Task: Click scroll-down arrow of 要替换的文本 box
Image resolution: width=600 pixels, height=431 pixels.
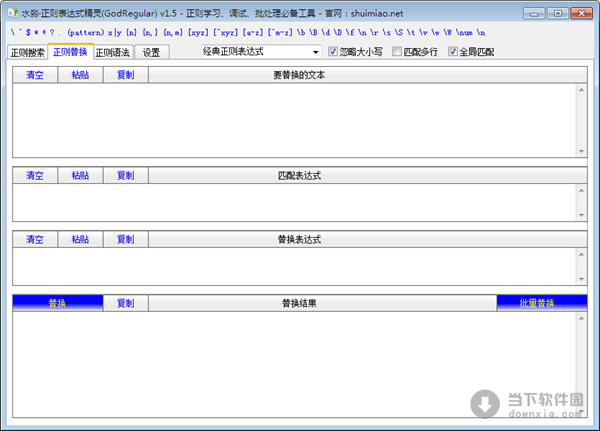Action: coord(581,151)
